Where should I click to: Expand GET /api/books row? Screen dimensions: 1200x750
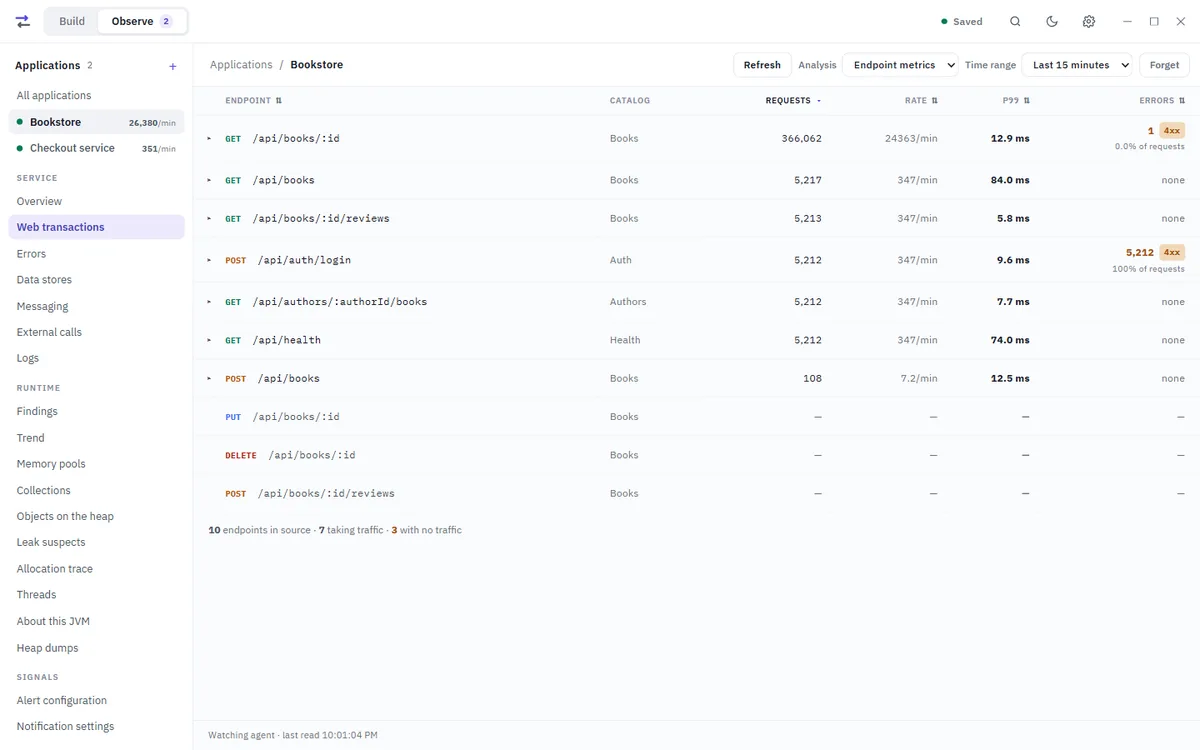[x=209, y=180]
